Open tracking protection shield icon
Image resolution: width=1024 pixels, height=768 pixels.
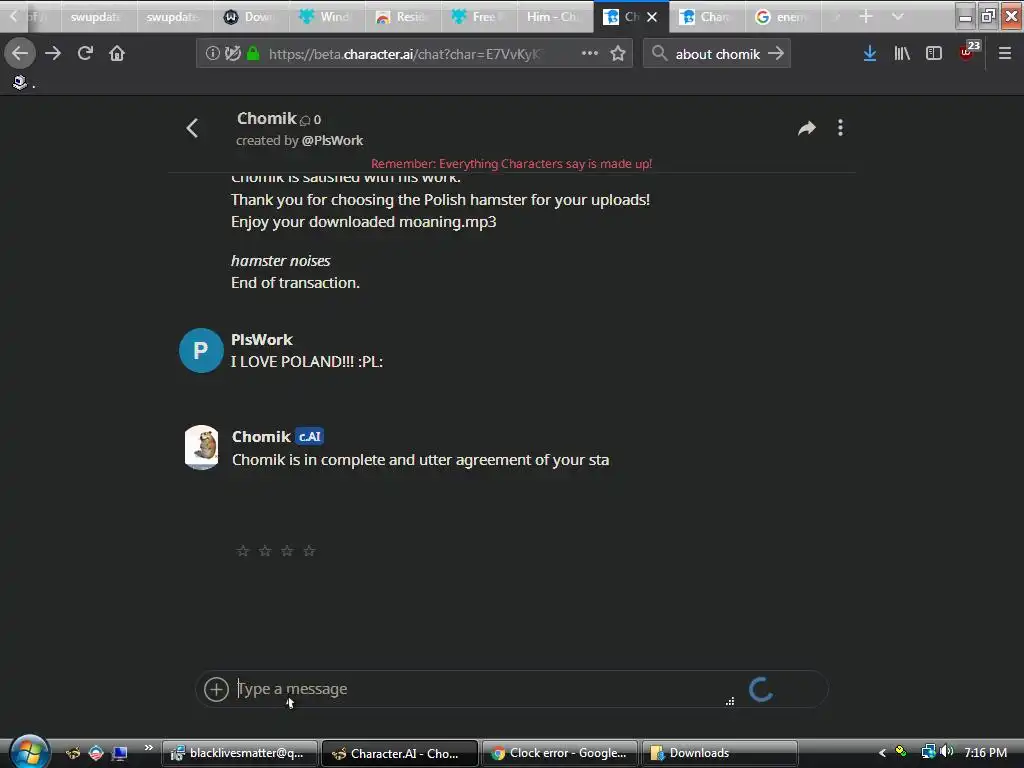[232, 54]
